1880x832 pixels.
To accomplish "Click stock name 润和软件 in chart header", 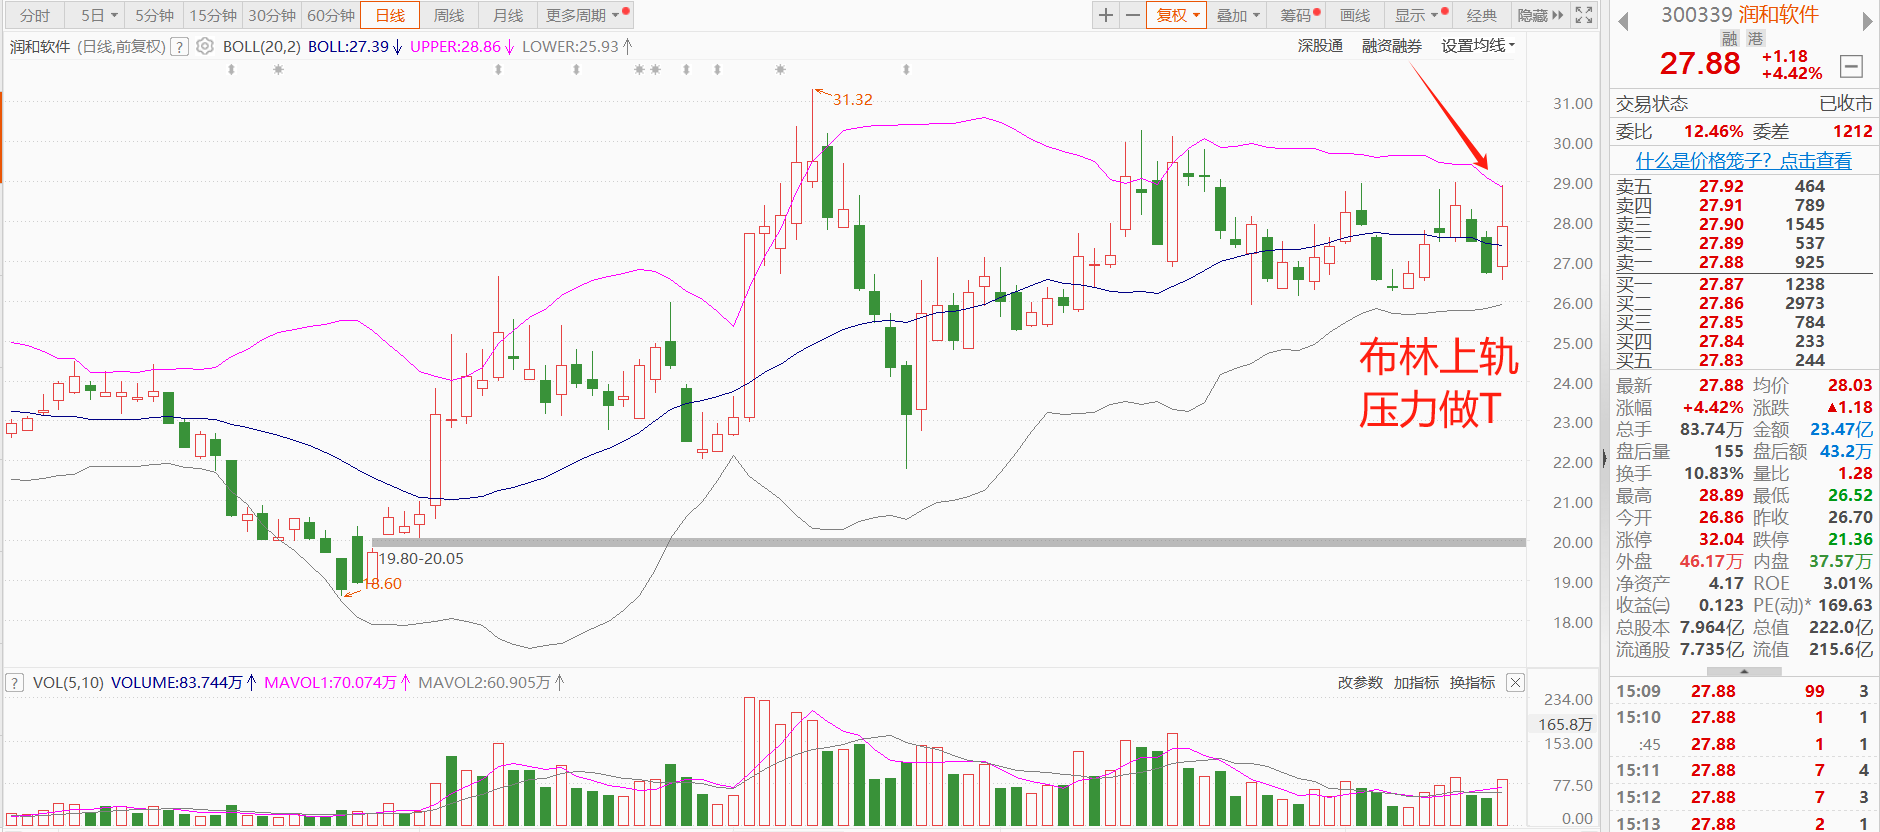I will click(x=40, y=46).
